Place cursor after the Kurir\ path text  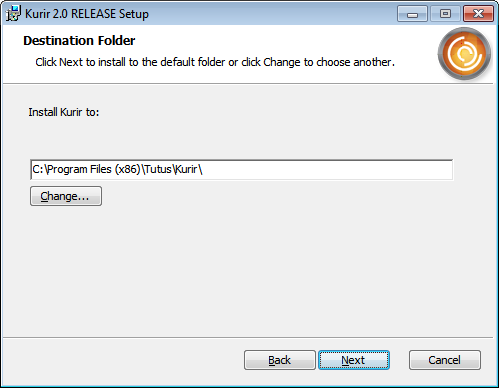point(204,170)
